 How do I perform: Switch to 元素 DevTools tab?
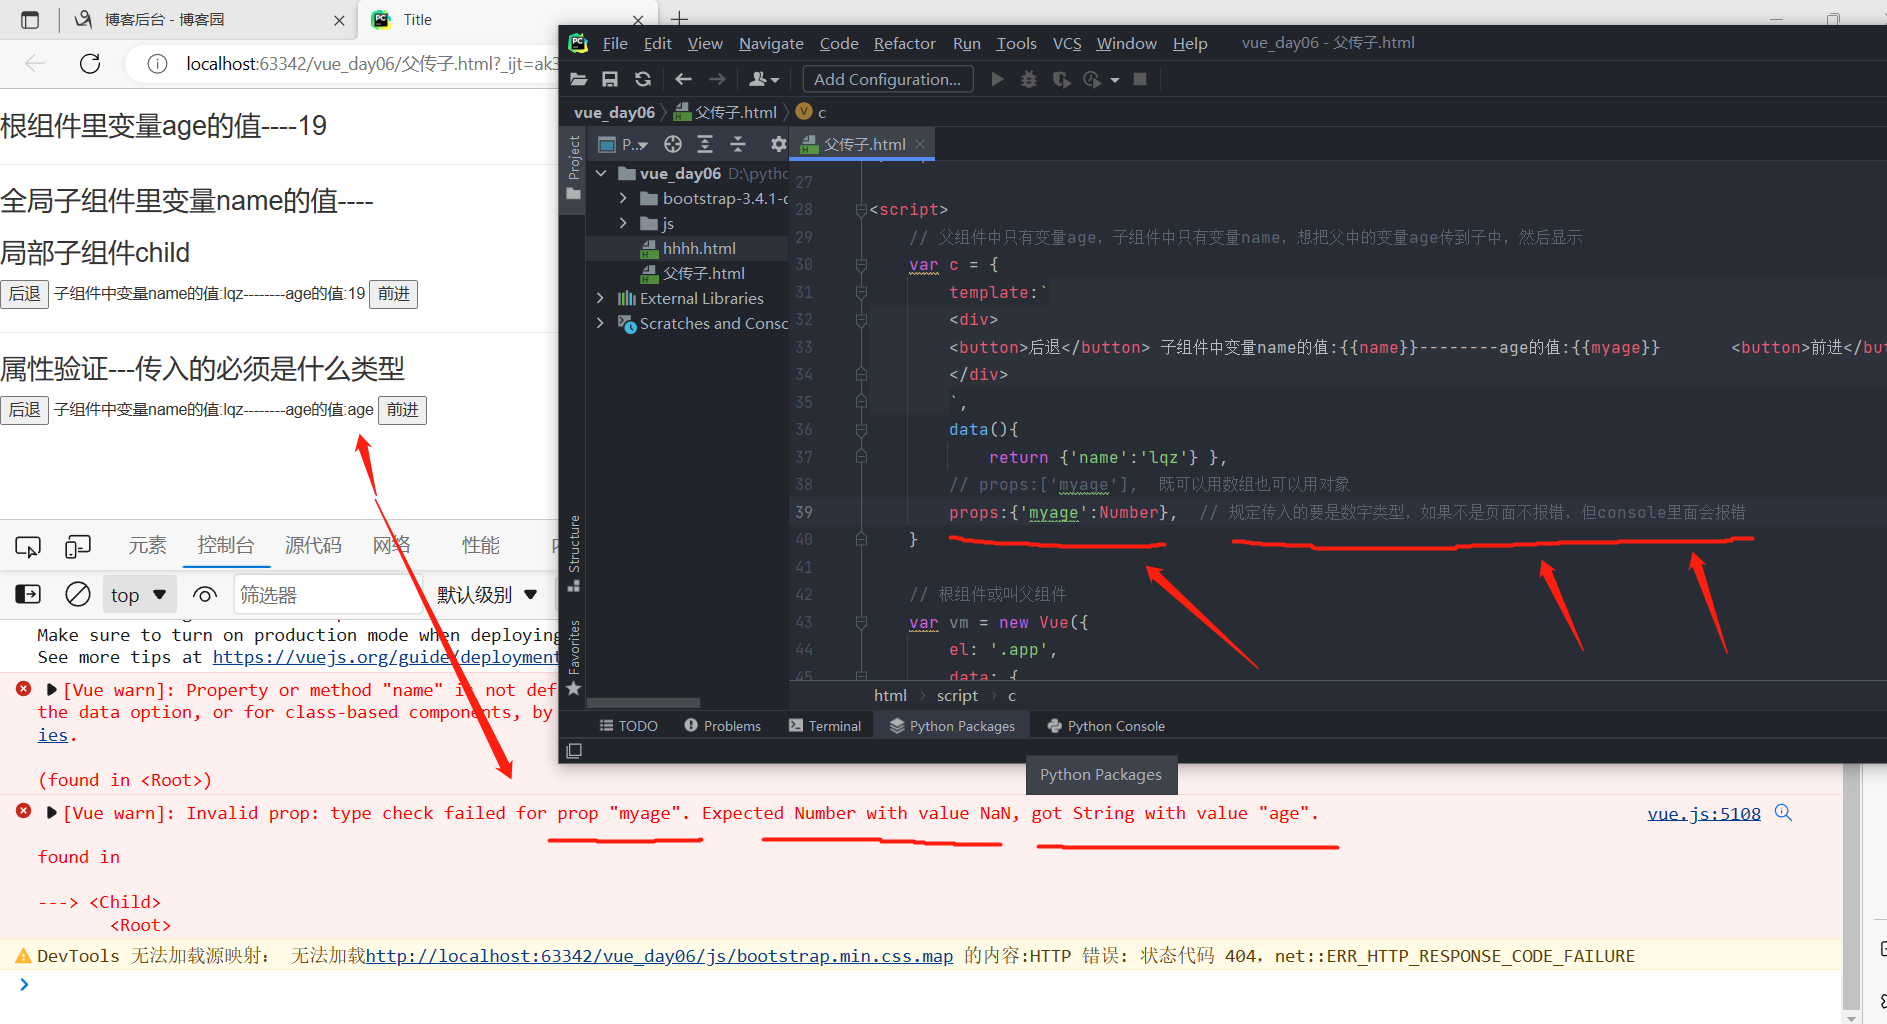(x=147, y=545)
